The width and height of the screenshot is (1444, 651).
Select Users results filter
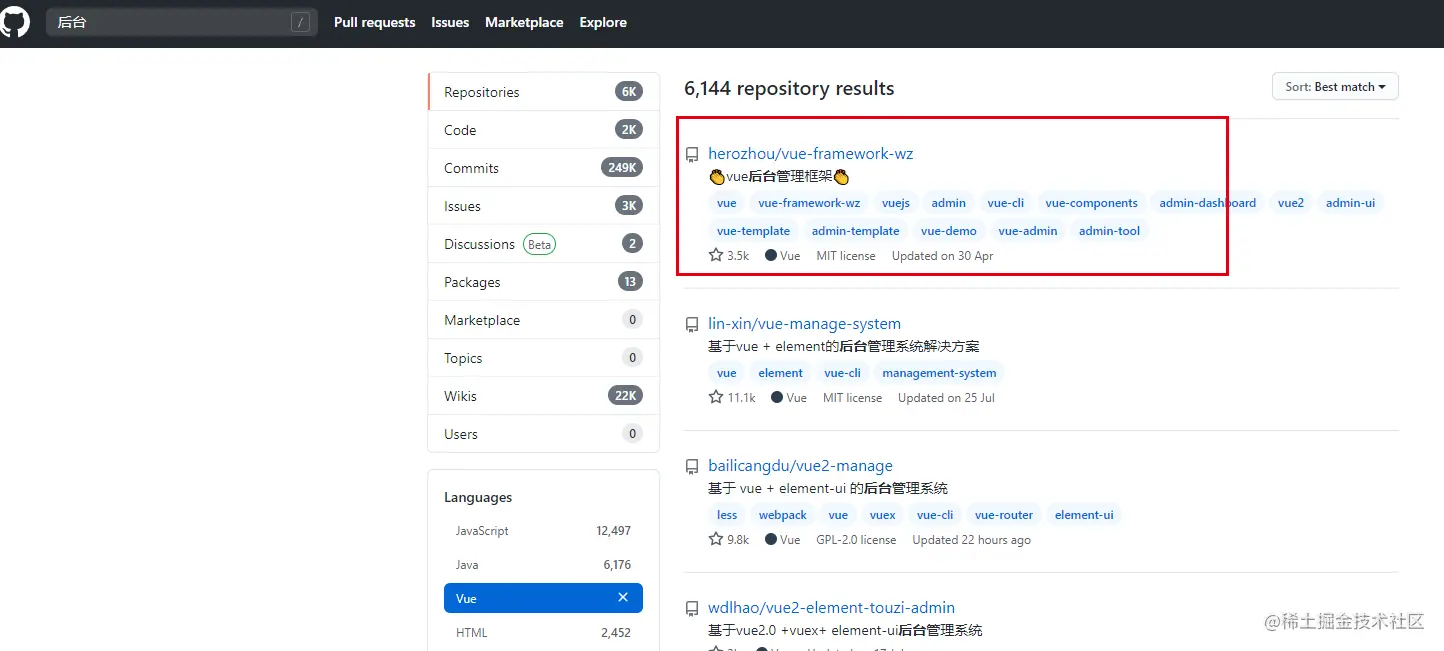click(x=543, y=434)
